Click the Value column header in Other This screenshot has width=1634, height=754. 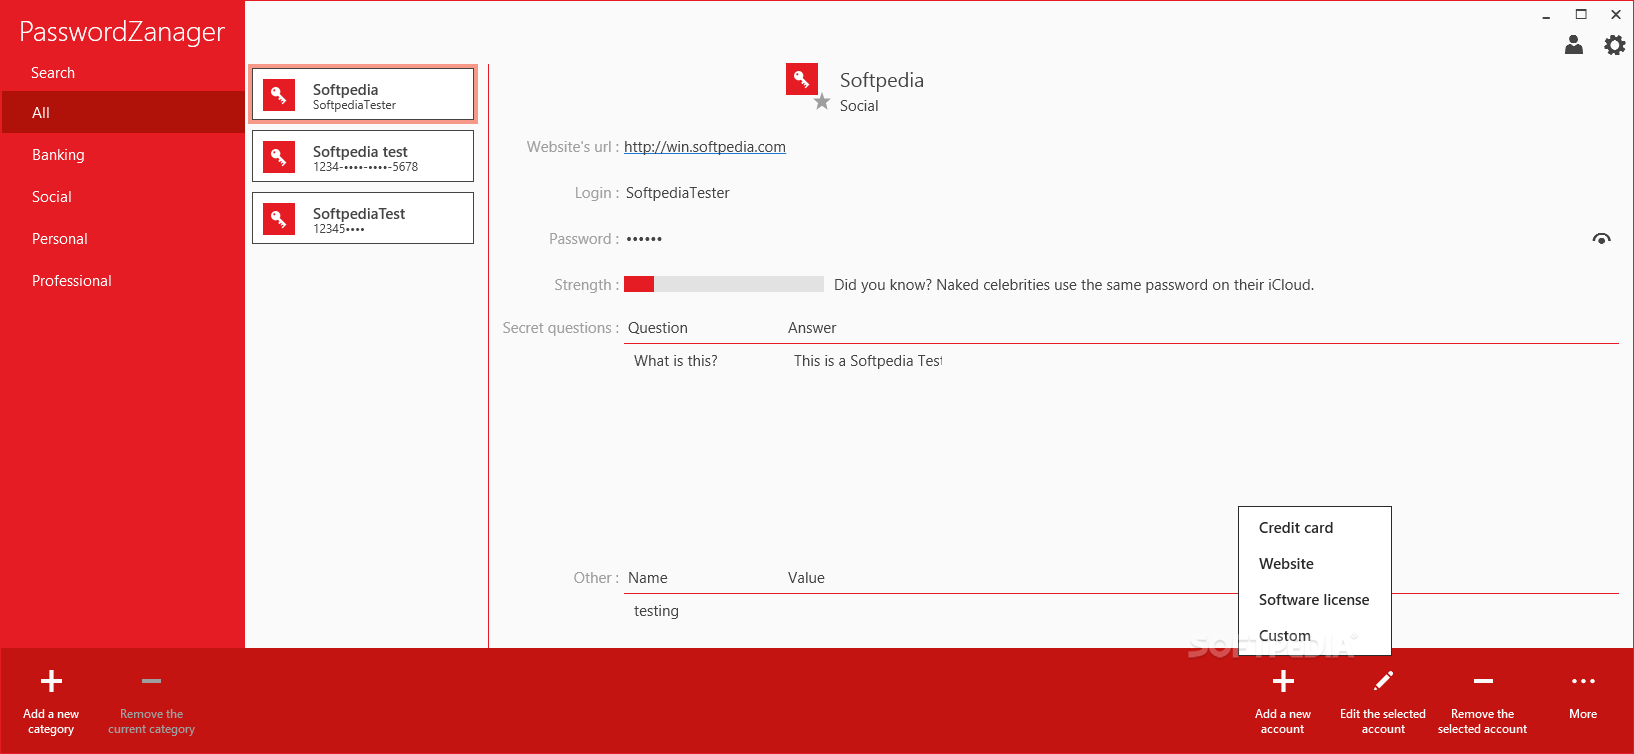point(806,578)
